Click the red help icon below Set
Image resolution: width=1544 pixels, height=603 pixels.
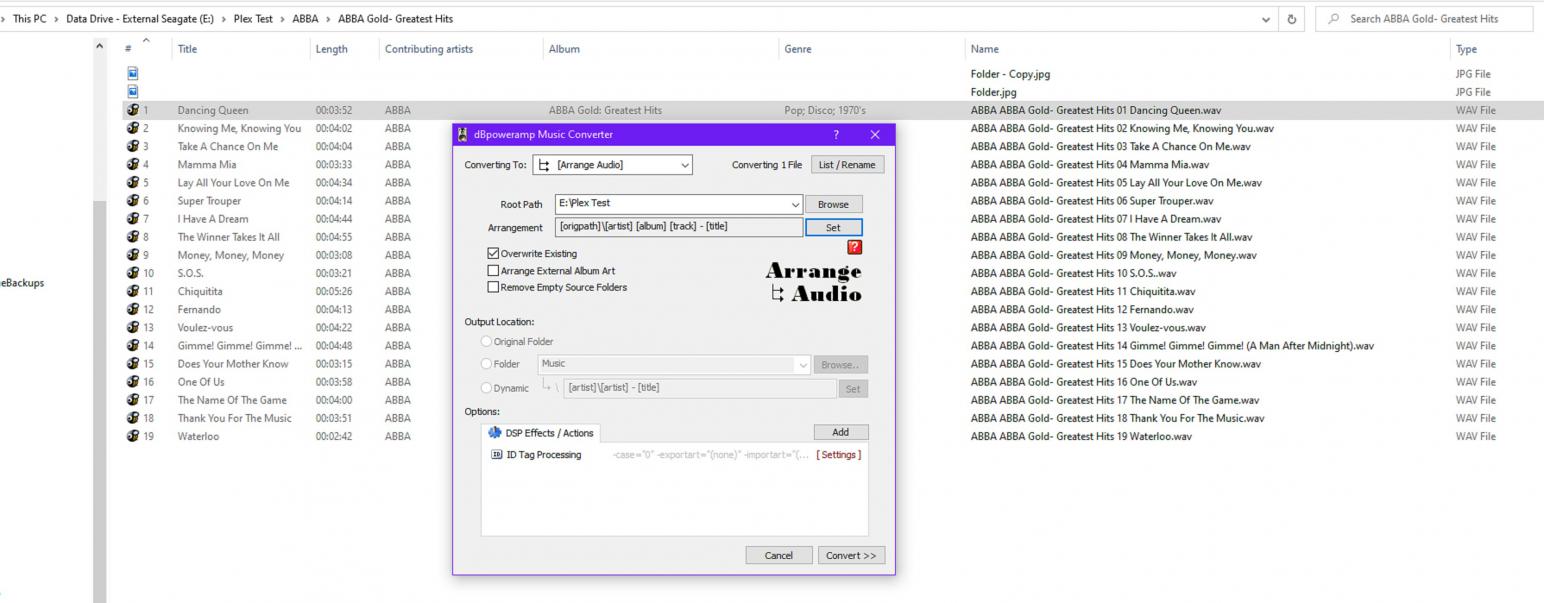854,247
